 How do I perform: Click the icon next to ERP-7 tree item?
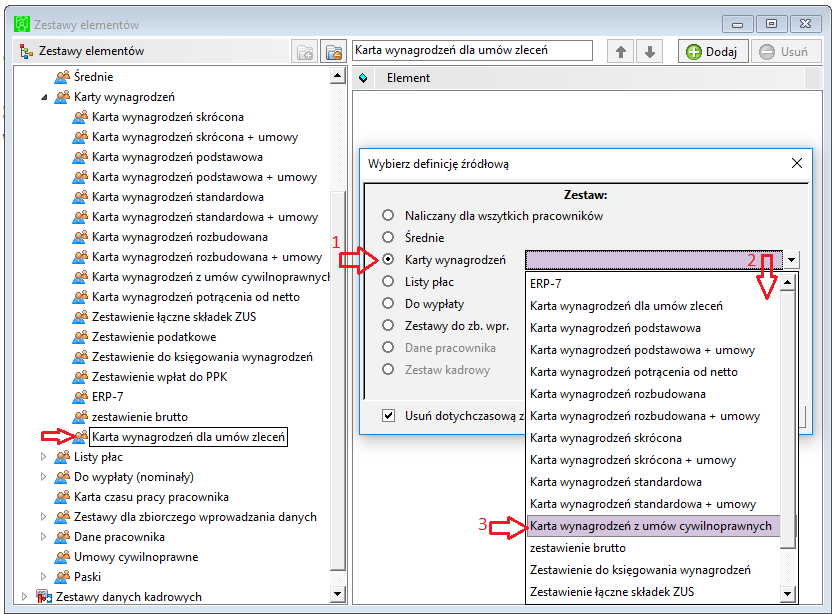[x=80, y=397]
